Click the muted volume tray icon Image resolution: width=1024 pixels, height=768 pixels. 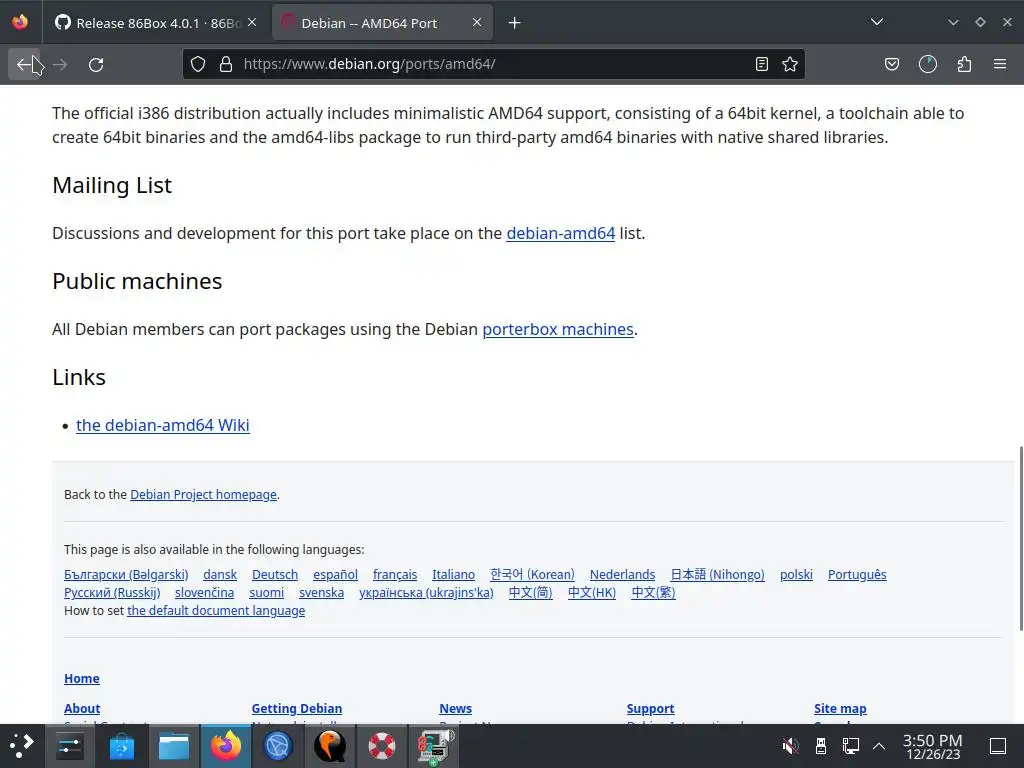(791, 745)
